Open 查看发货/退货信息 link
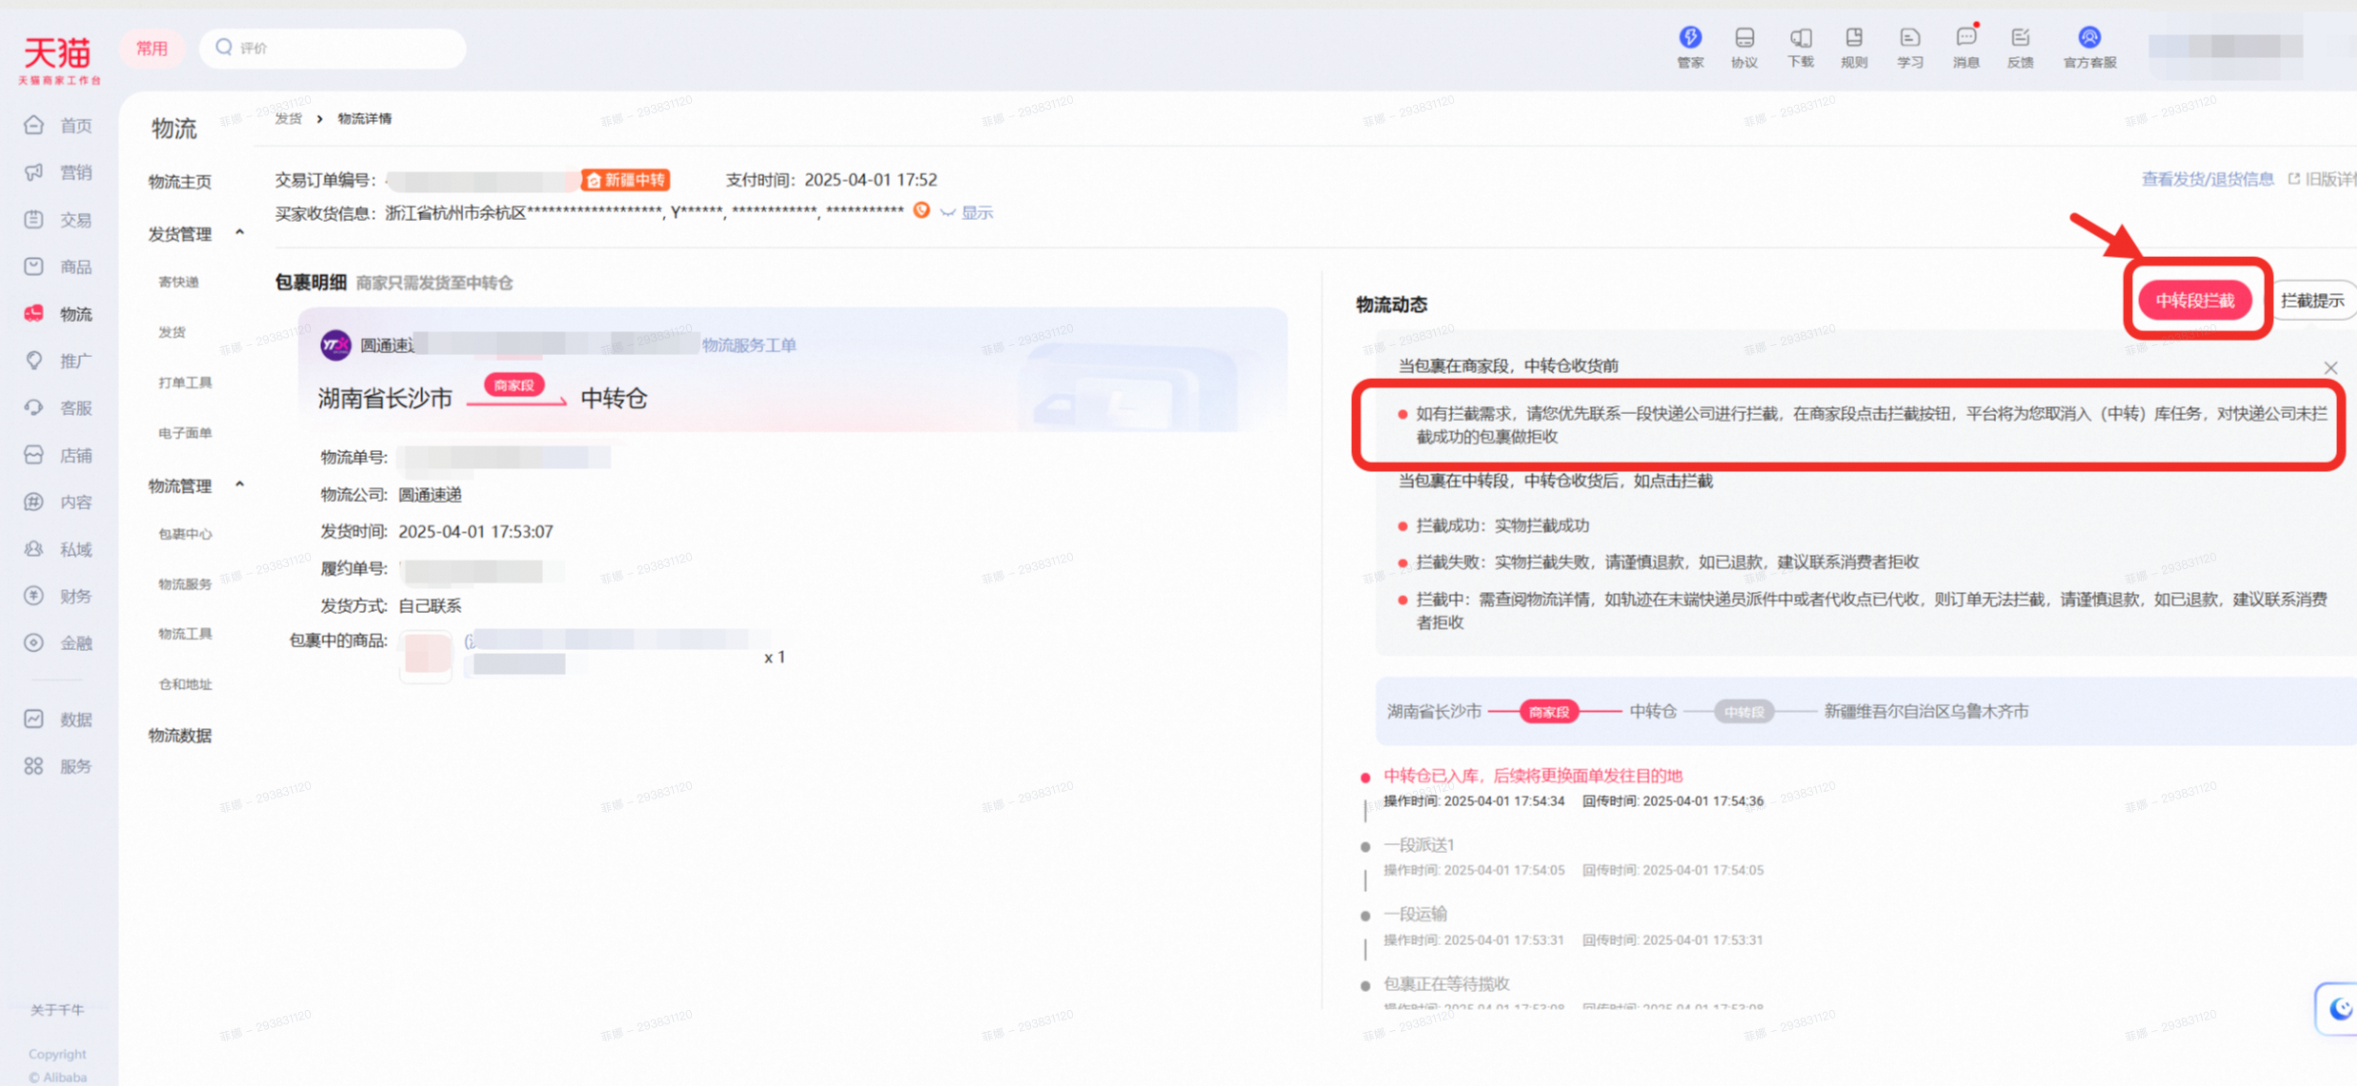Screen dimensions: 2357x1086 [2207, 179]
